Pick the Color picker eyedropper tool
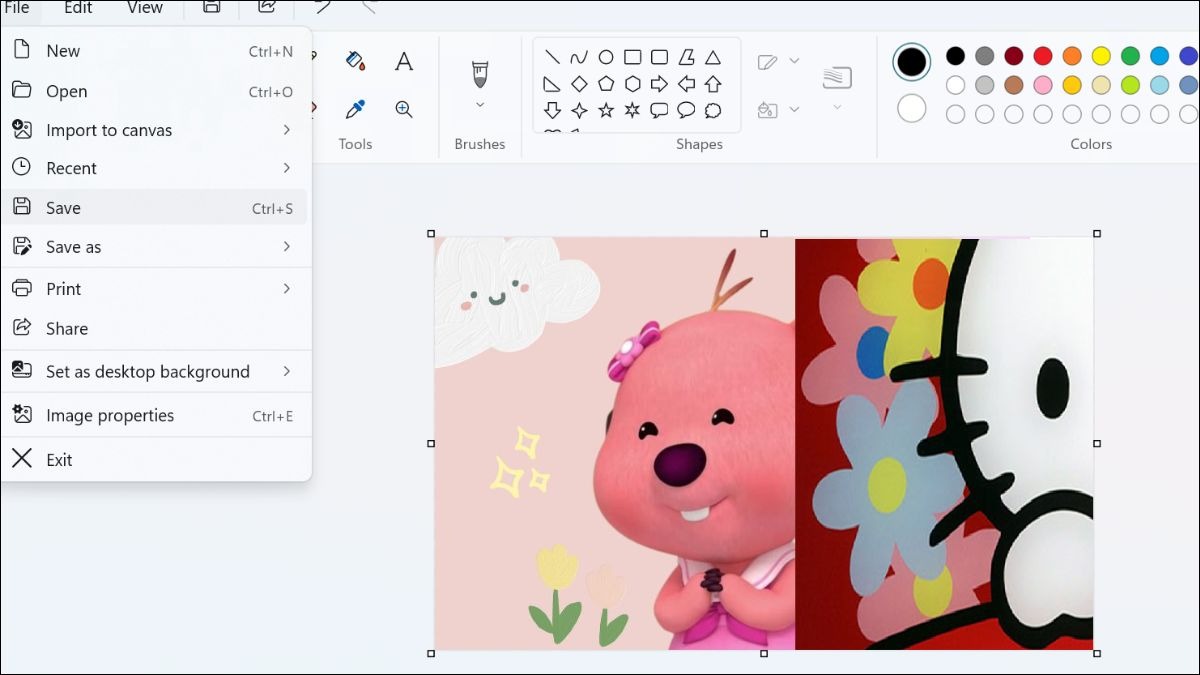The width and height of the screenshot is (1200, 675). [355, 109]
